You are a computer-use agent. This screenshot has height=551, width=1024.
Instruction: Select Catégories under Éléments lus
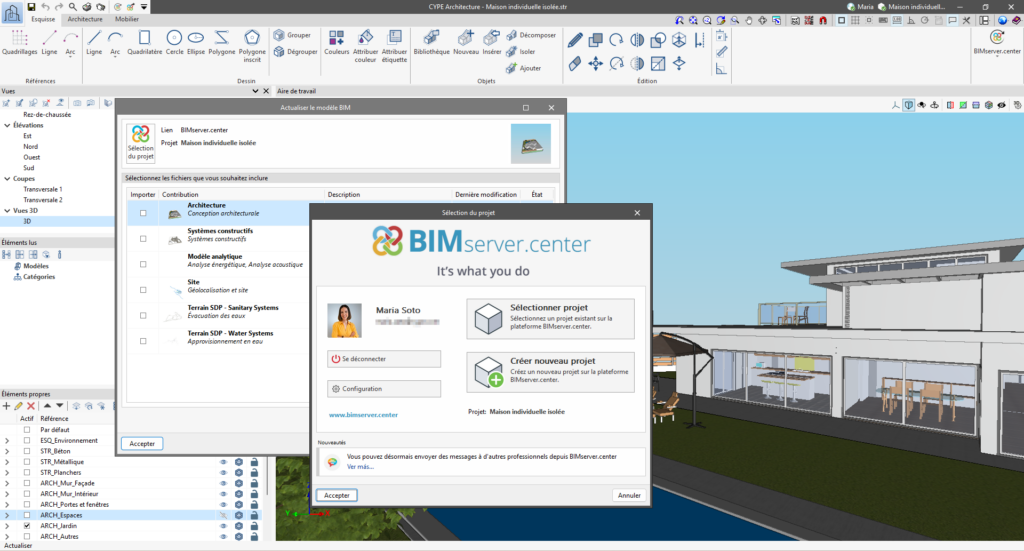pos(39,277)
